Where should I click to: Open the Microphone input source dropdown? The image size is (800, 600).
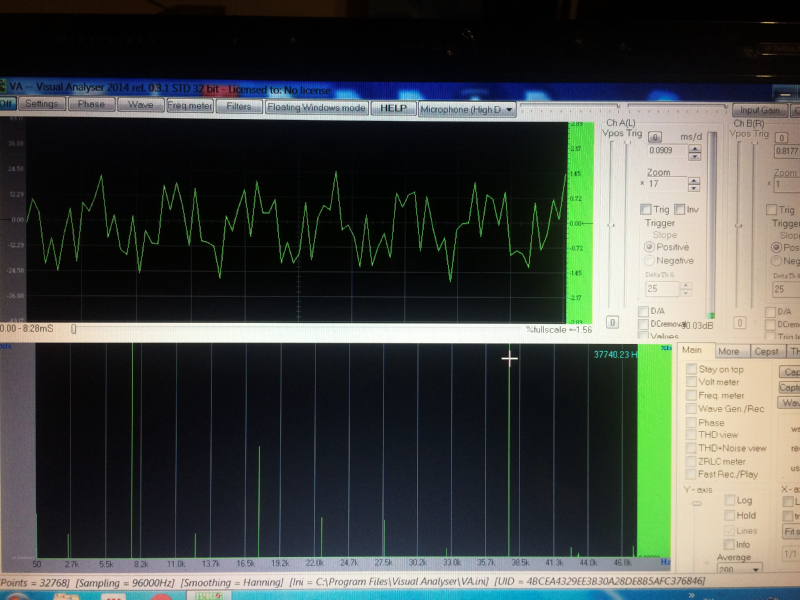(467, 108)
